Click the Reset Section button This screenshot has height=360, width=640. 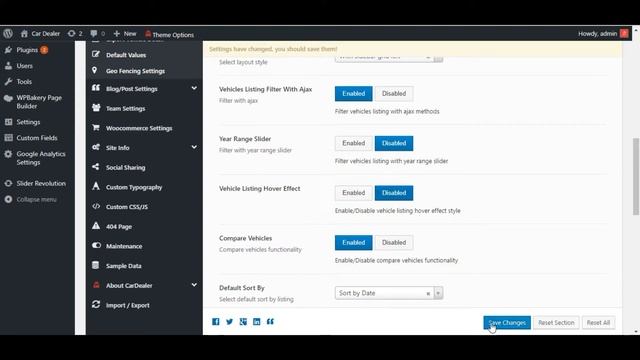(x=556, y=322)
